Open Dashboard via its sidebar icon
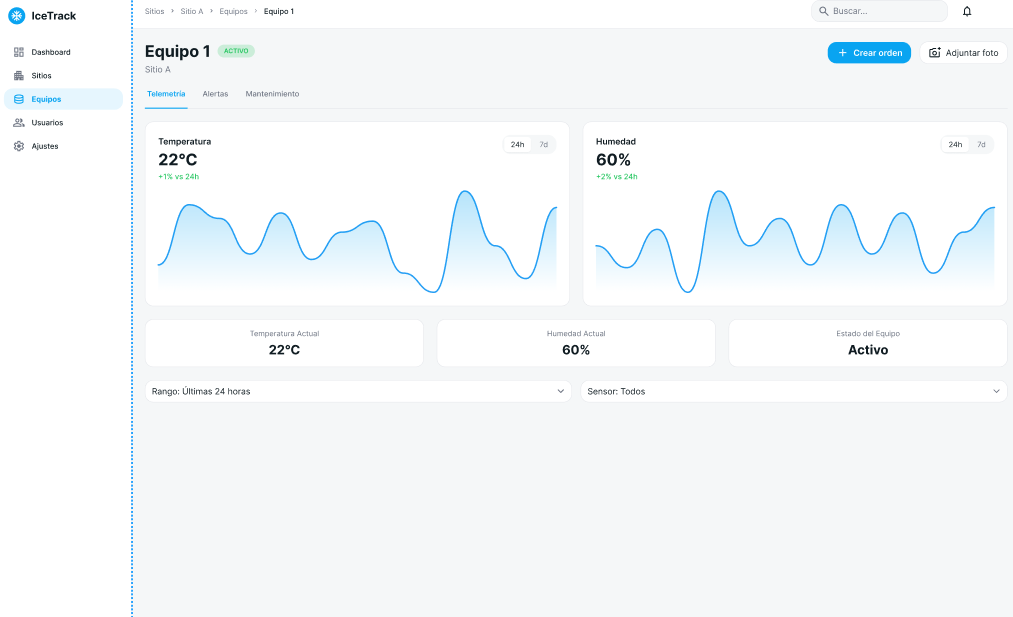 click(19, 52)
